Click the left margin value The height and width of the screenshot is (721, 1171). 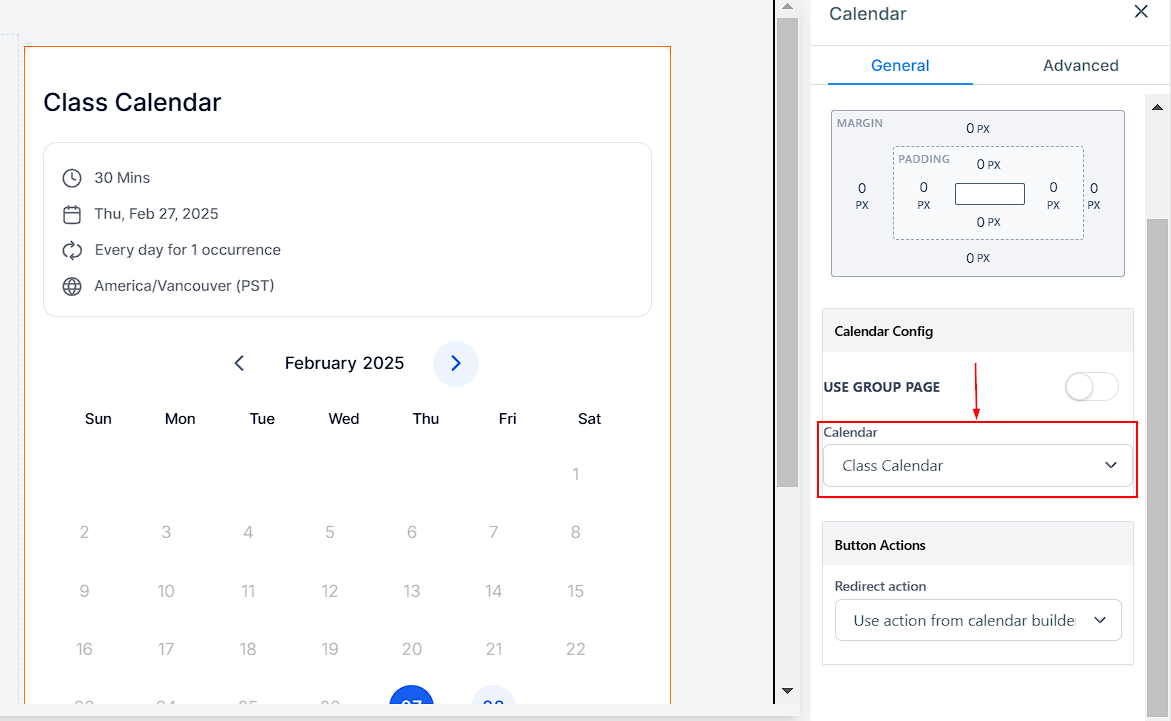[x=862, y=189]
